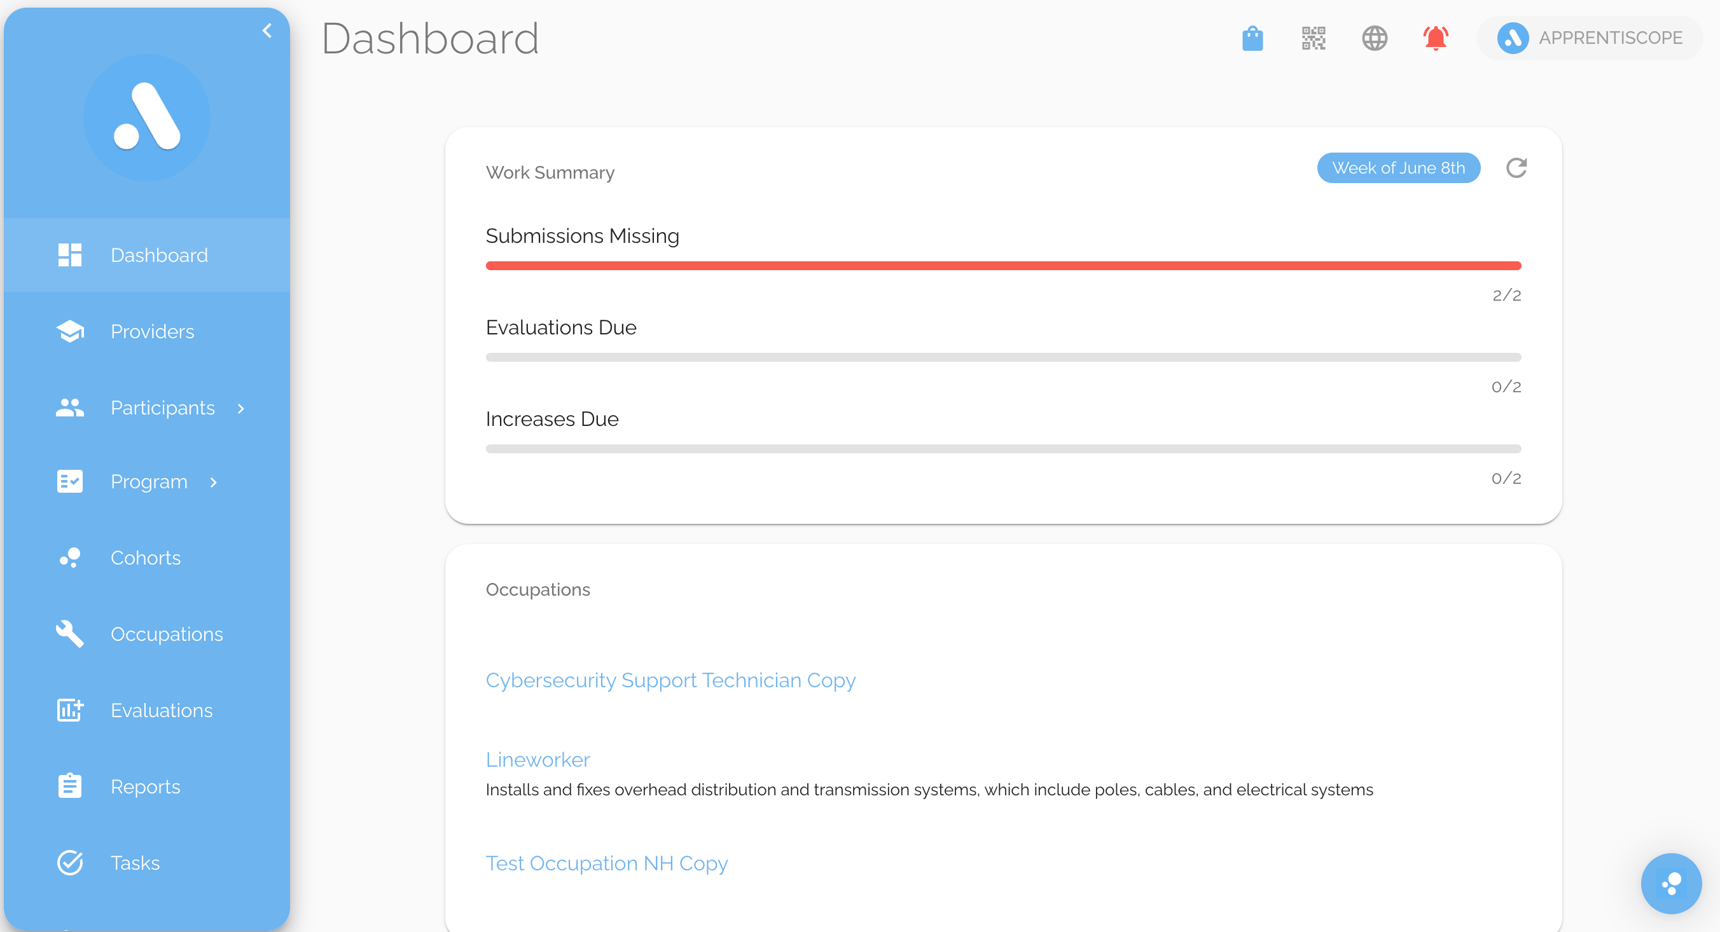The image size is (1720, 932).
Task: Collapse the sidebar with the chevron
Action: tap(267, 30)
